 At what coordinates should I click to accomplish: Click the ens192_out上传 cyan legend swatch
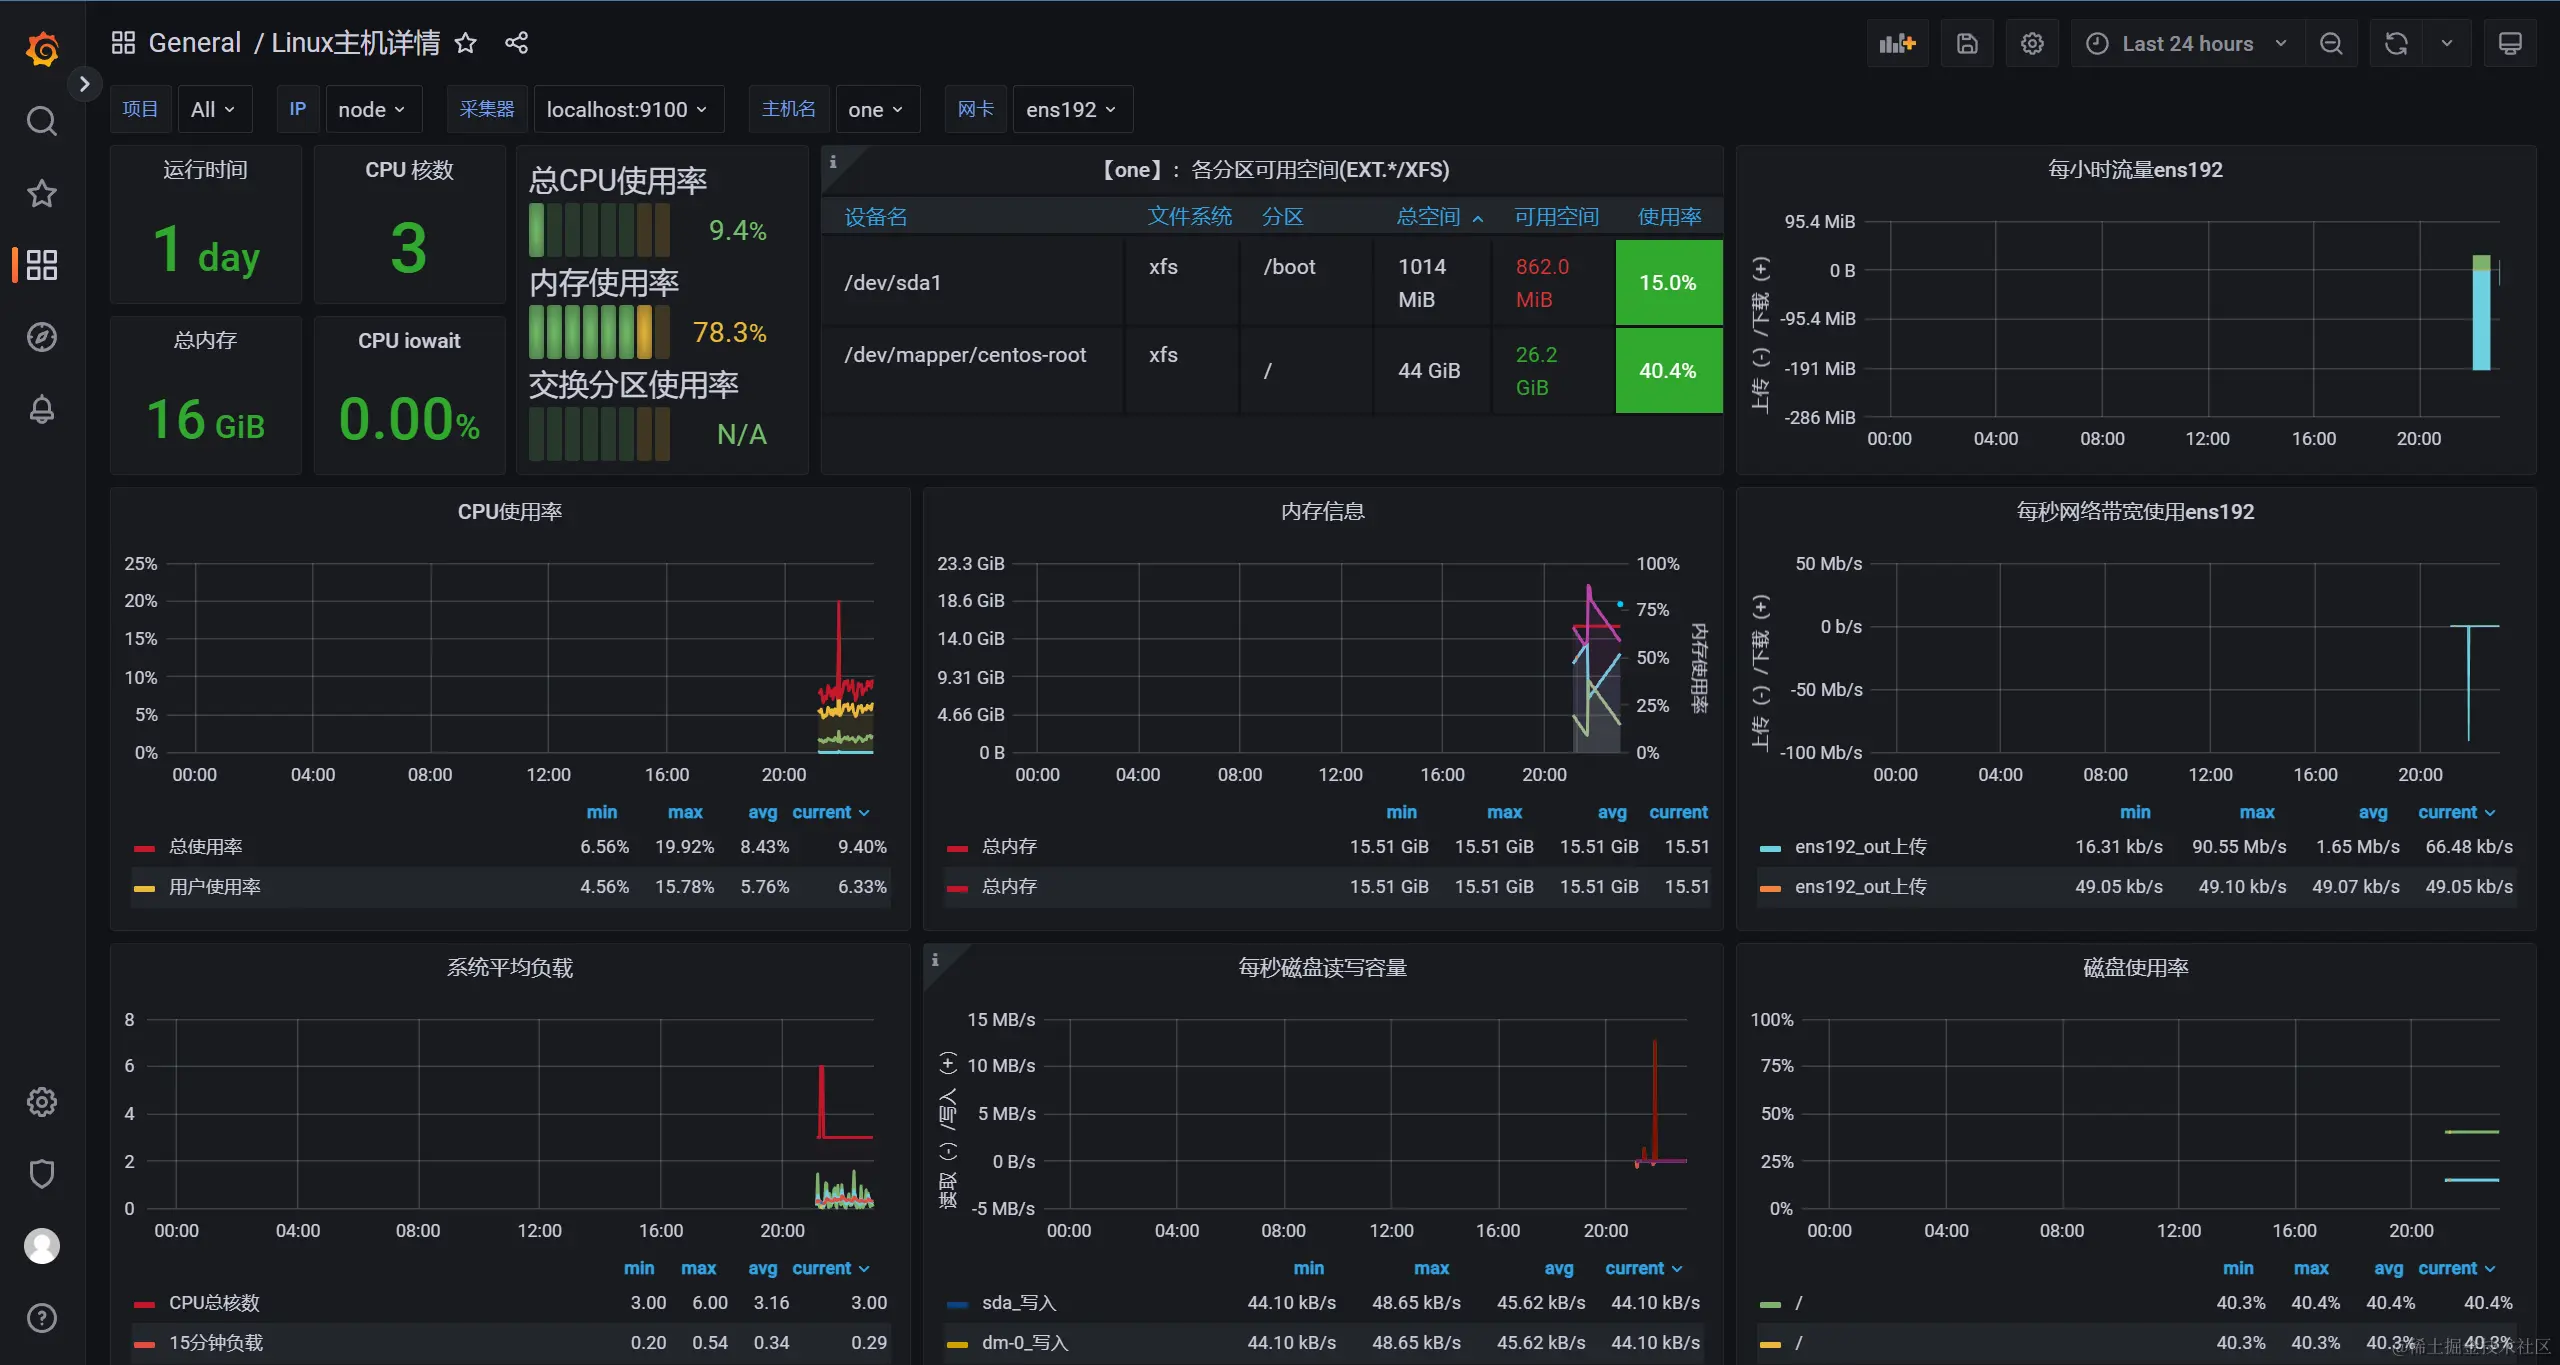click(1770, 848)
